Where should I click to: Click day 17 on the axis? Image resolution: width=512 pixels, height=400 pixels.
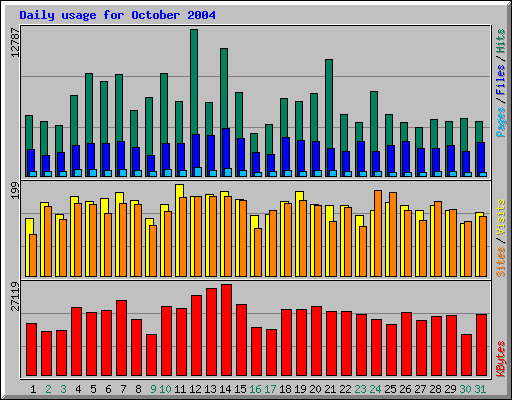pos(270,389)
